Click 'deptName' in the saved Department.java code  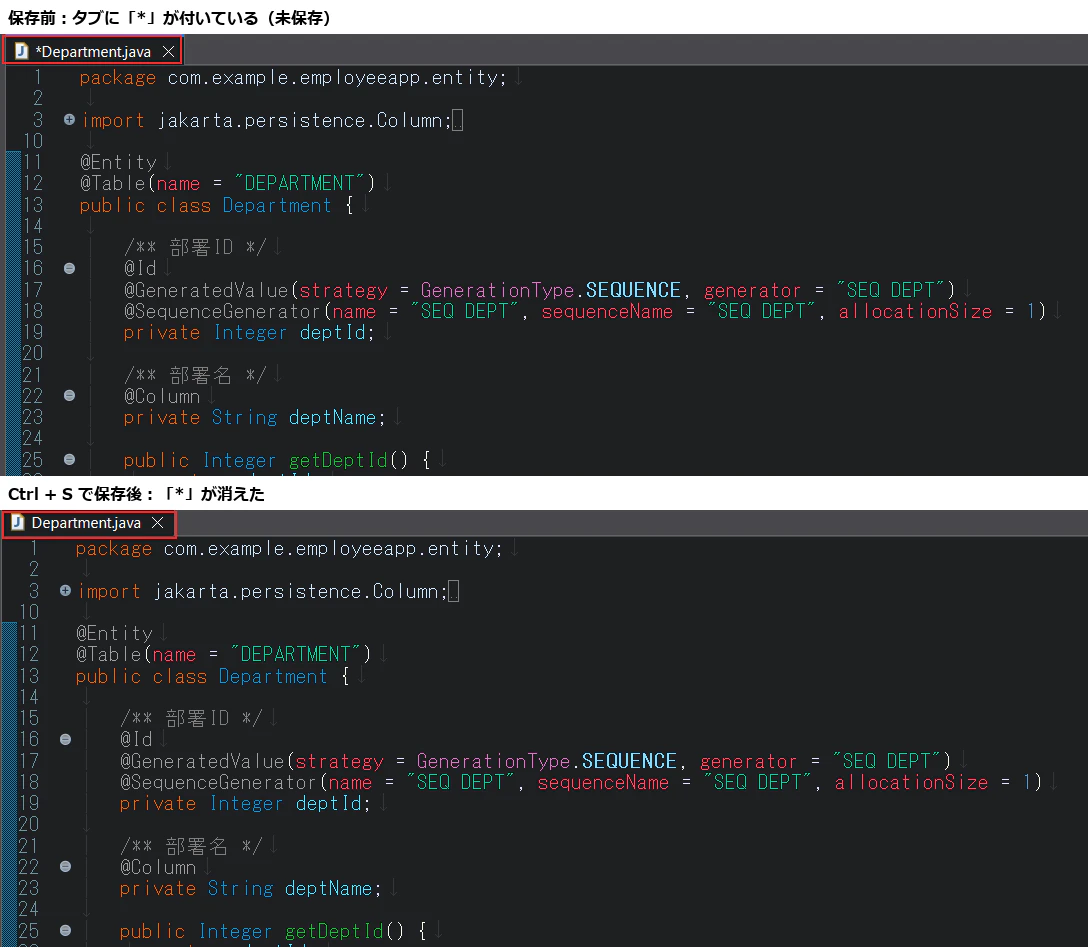pos(328,889)
